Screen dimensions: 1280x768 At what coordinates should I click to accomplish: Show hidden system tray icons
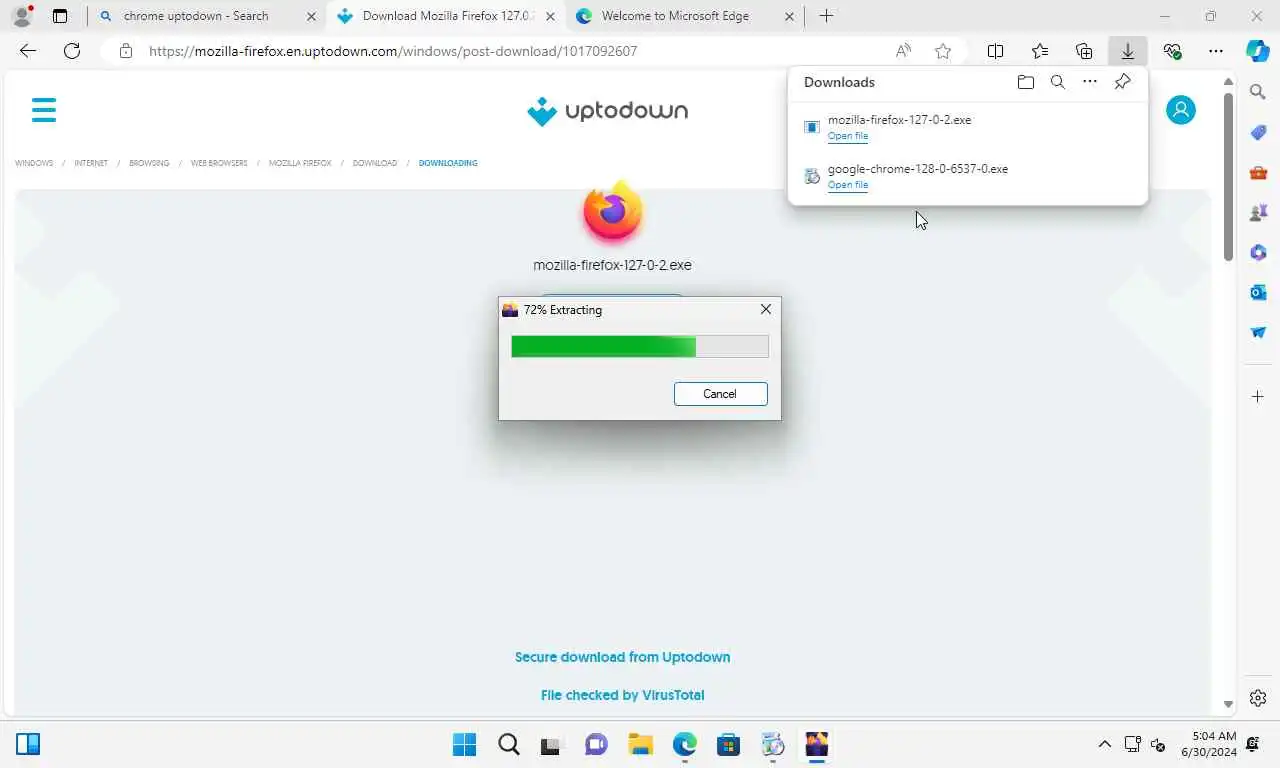tap(1104, 744)
